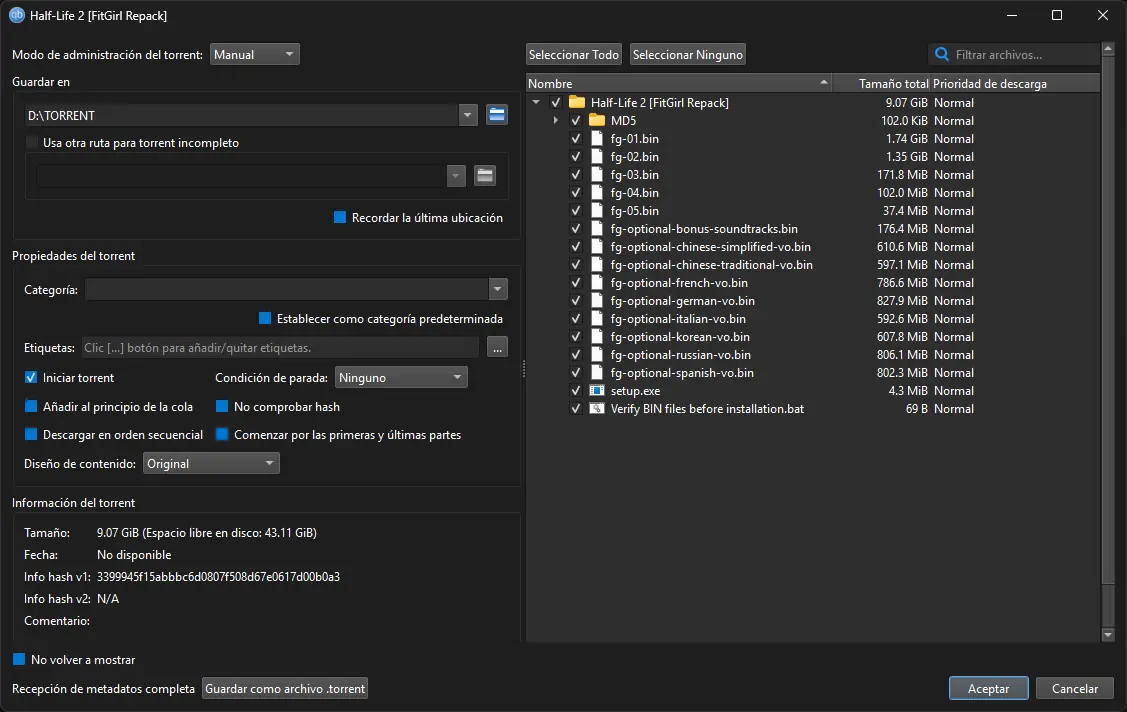Image resolution: width=1127 pixels, height=712 pixels.
Task: Click the MD5 folder icon
Action: [x=597, y=121]
